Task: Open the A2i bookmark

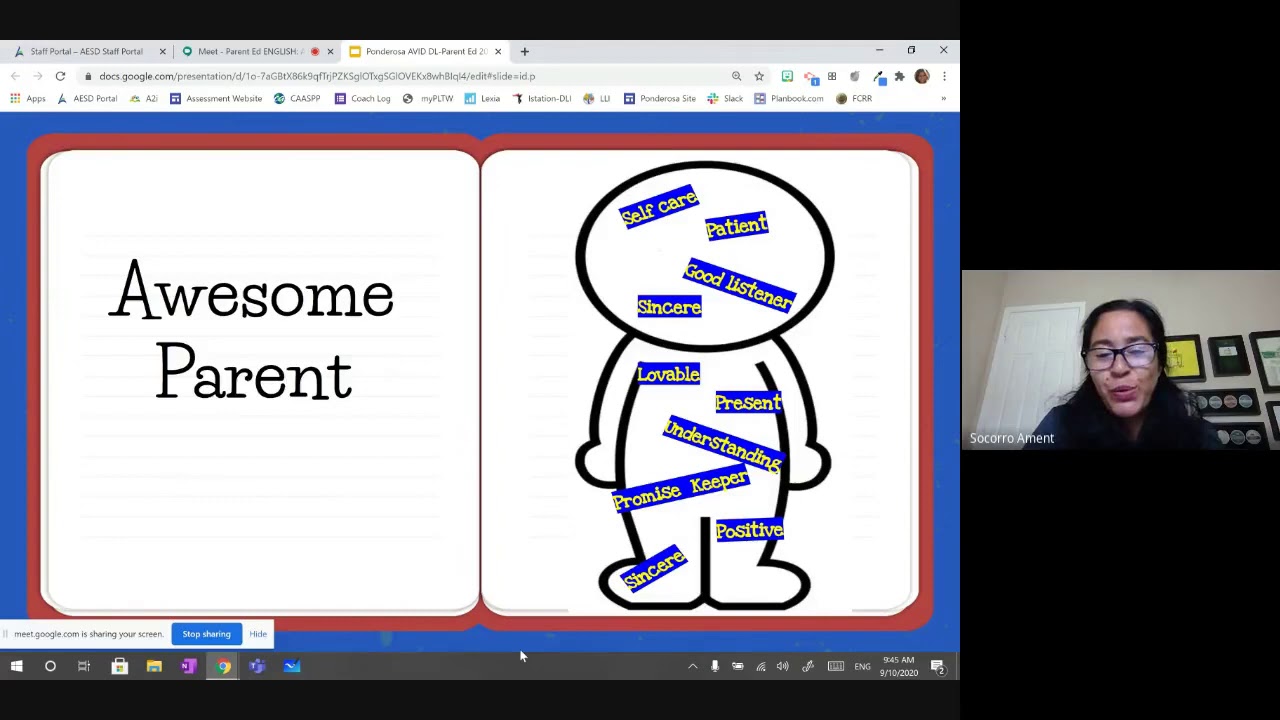Action: 143,98
